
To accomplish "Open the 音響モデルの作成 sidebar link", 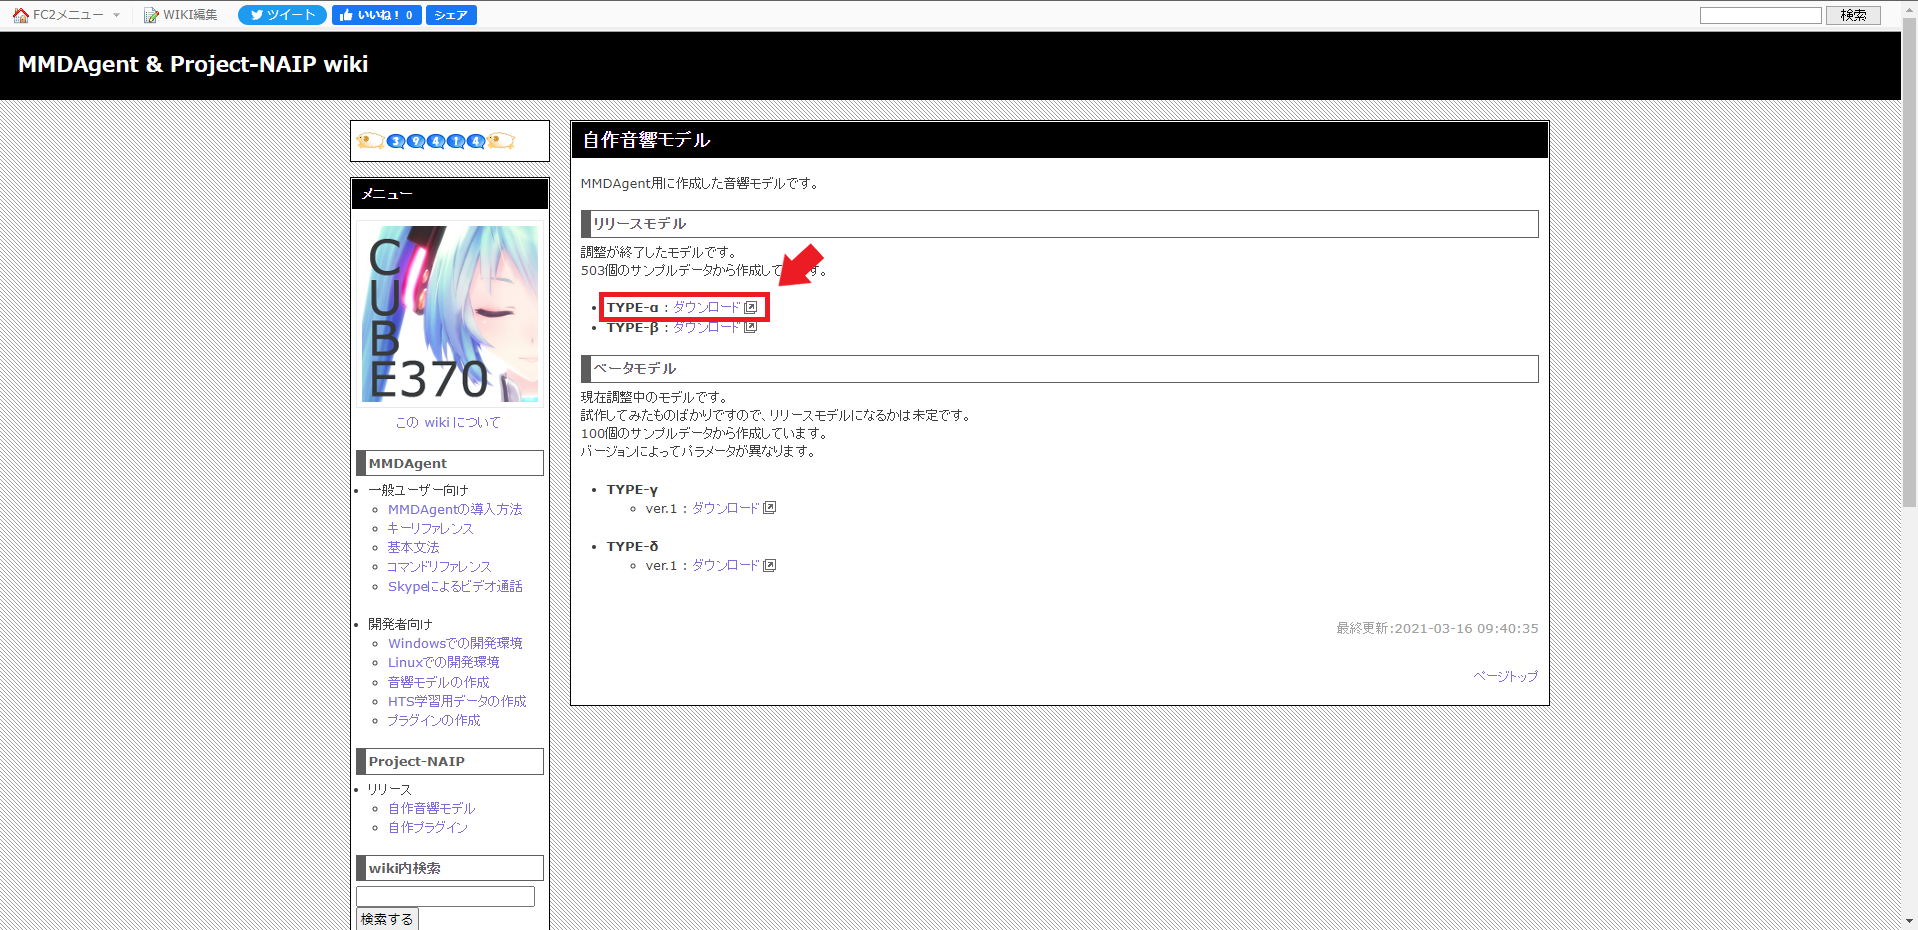I will [439, 682].
